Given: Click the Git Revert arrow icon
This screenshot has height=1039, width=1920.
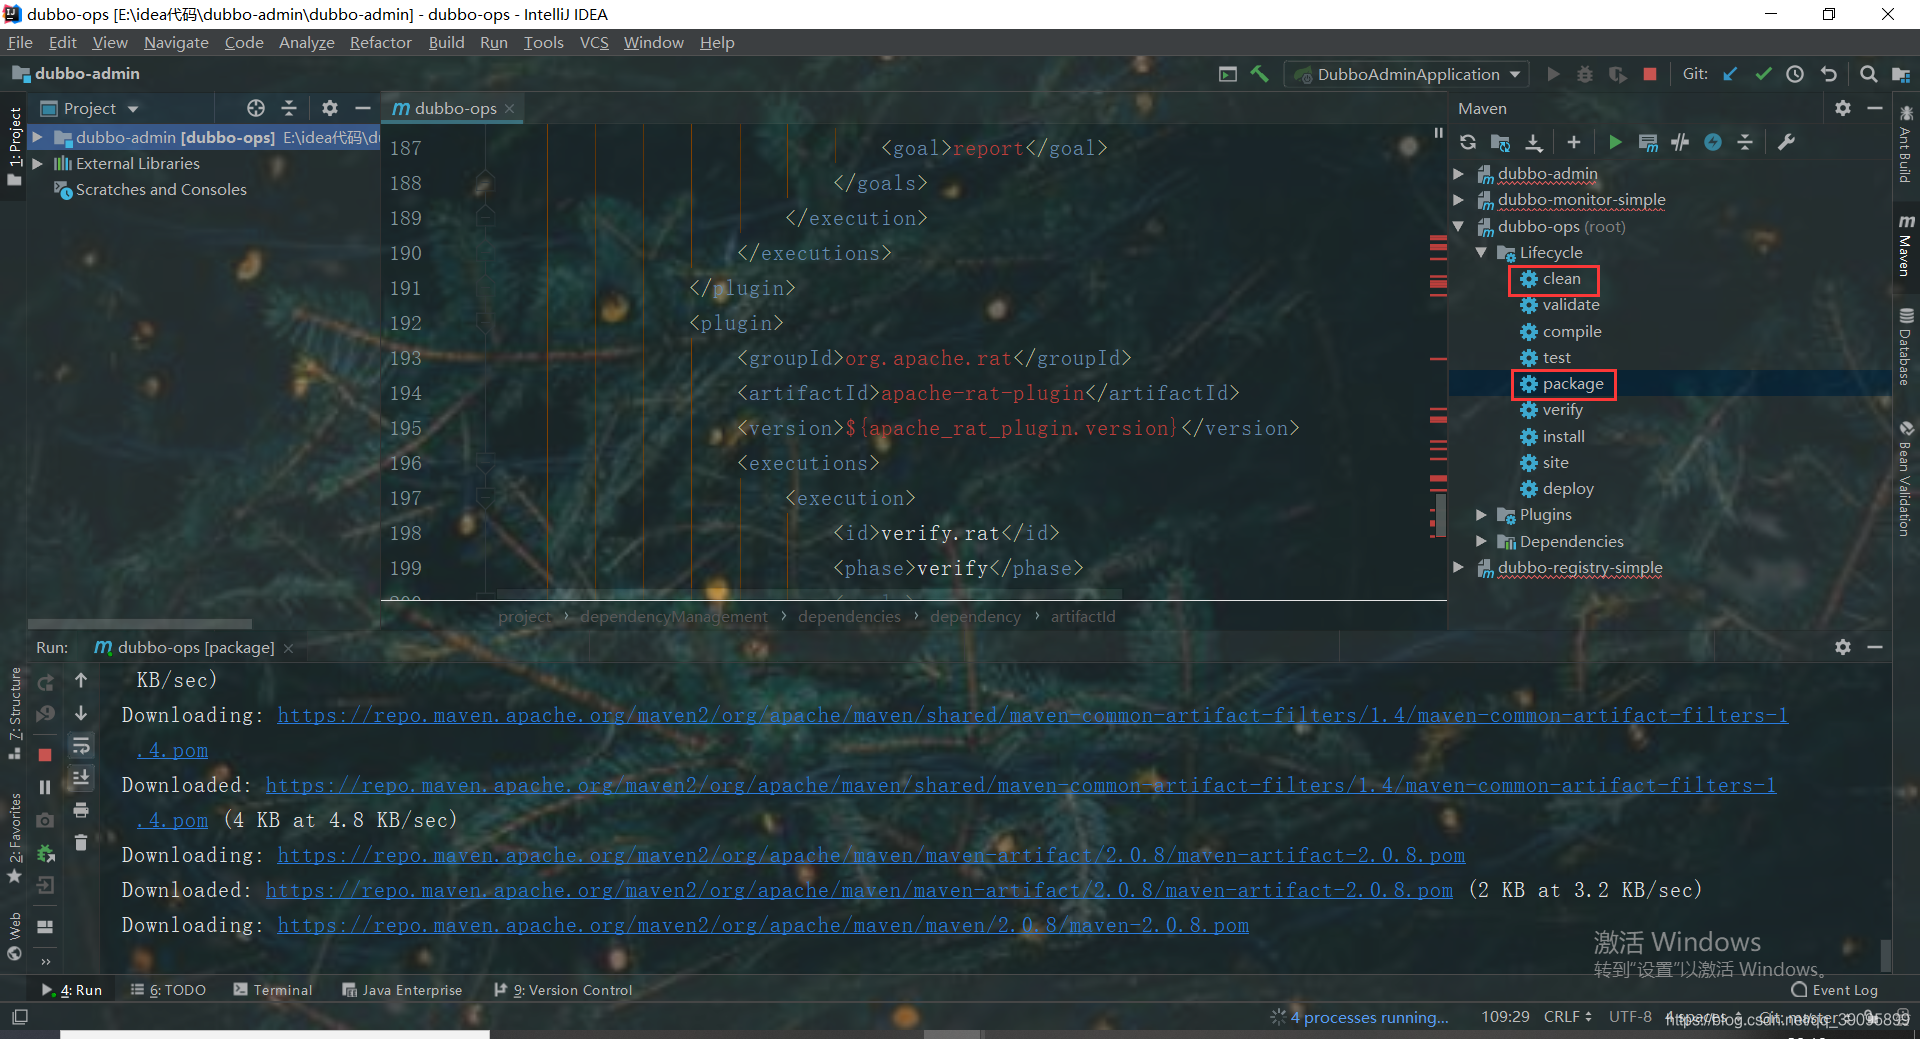Looking at the screenshot, I should (x=1828, y=74).
